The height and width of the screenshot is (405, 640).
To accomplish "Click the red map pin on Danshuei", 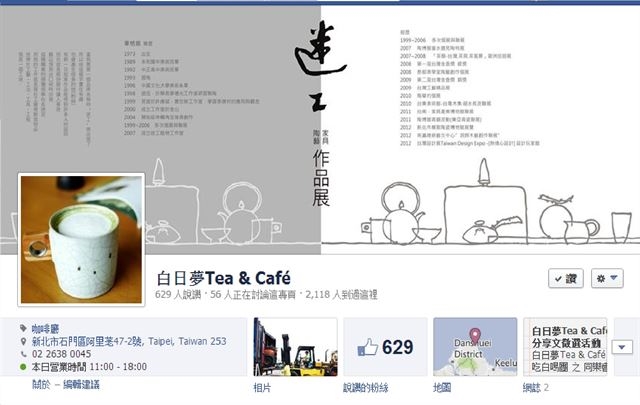I will (x=474, y=336).
